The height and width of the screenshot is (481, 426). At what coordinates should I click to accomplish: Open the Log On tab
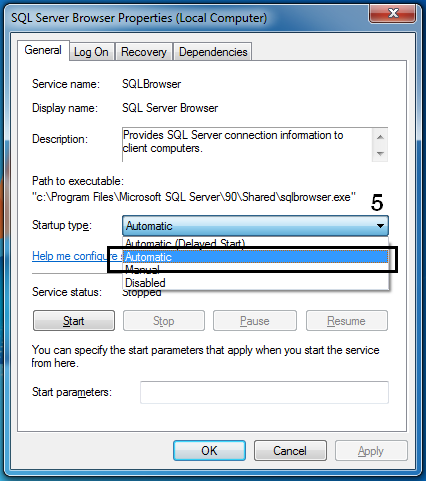pyautogui.click(x=91, y=52)
